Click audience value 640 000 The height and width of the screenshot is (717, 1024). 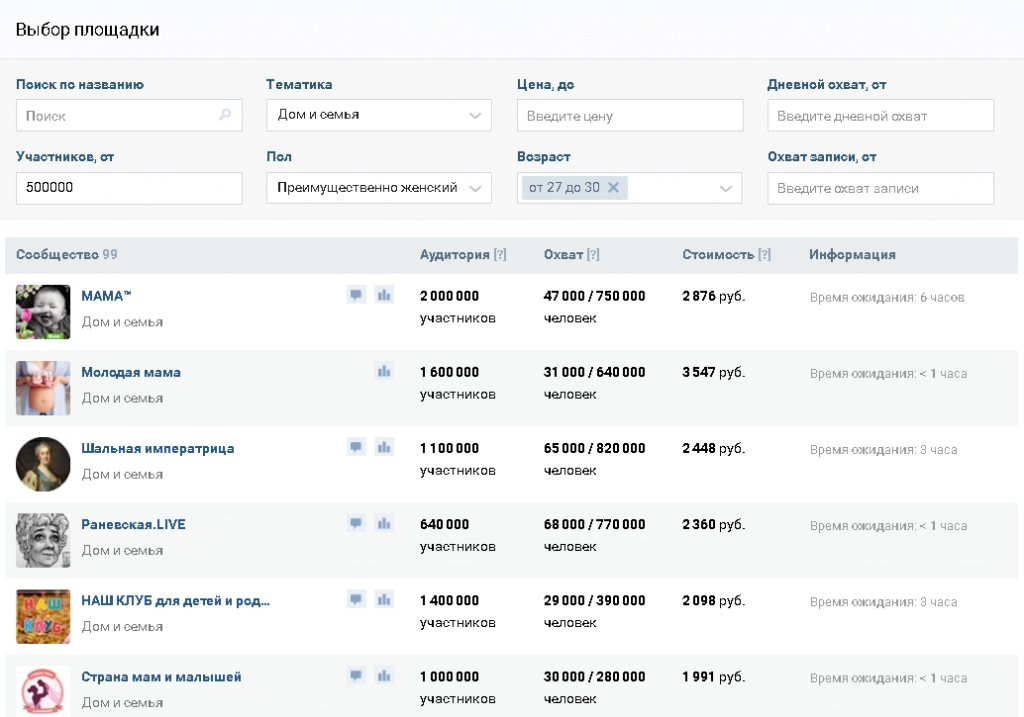(444, 524)
